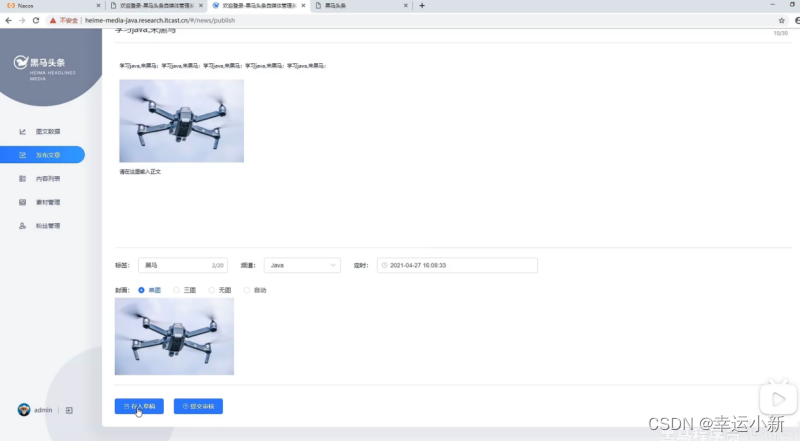The image size is (800, 442).
Task: Click the admin username text
Action: (x=43, y=410)
